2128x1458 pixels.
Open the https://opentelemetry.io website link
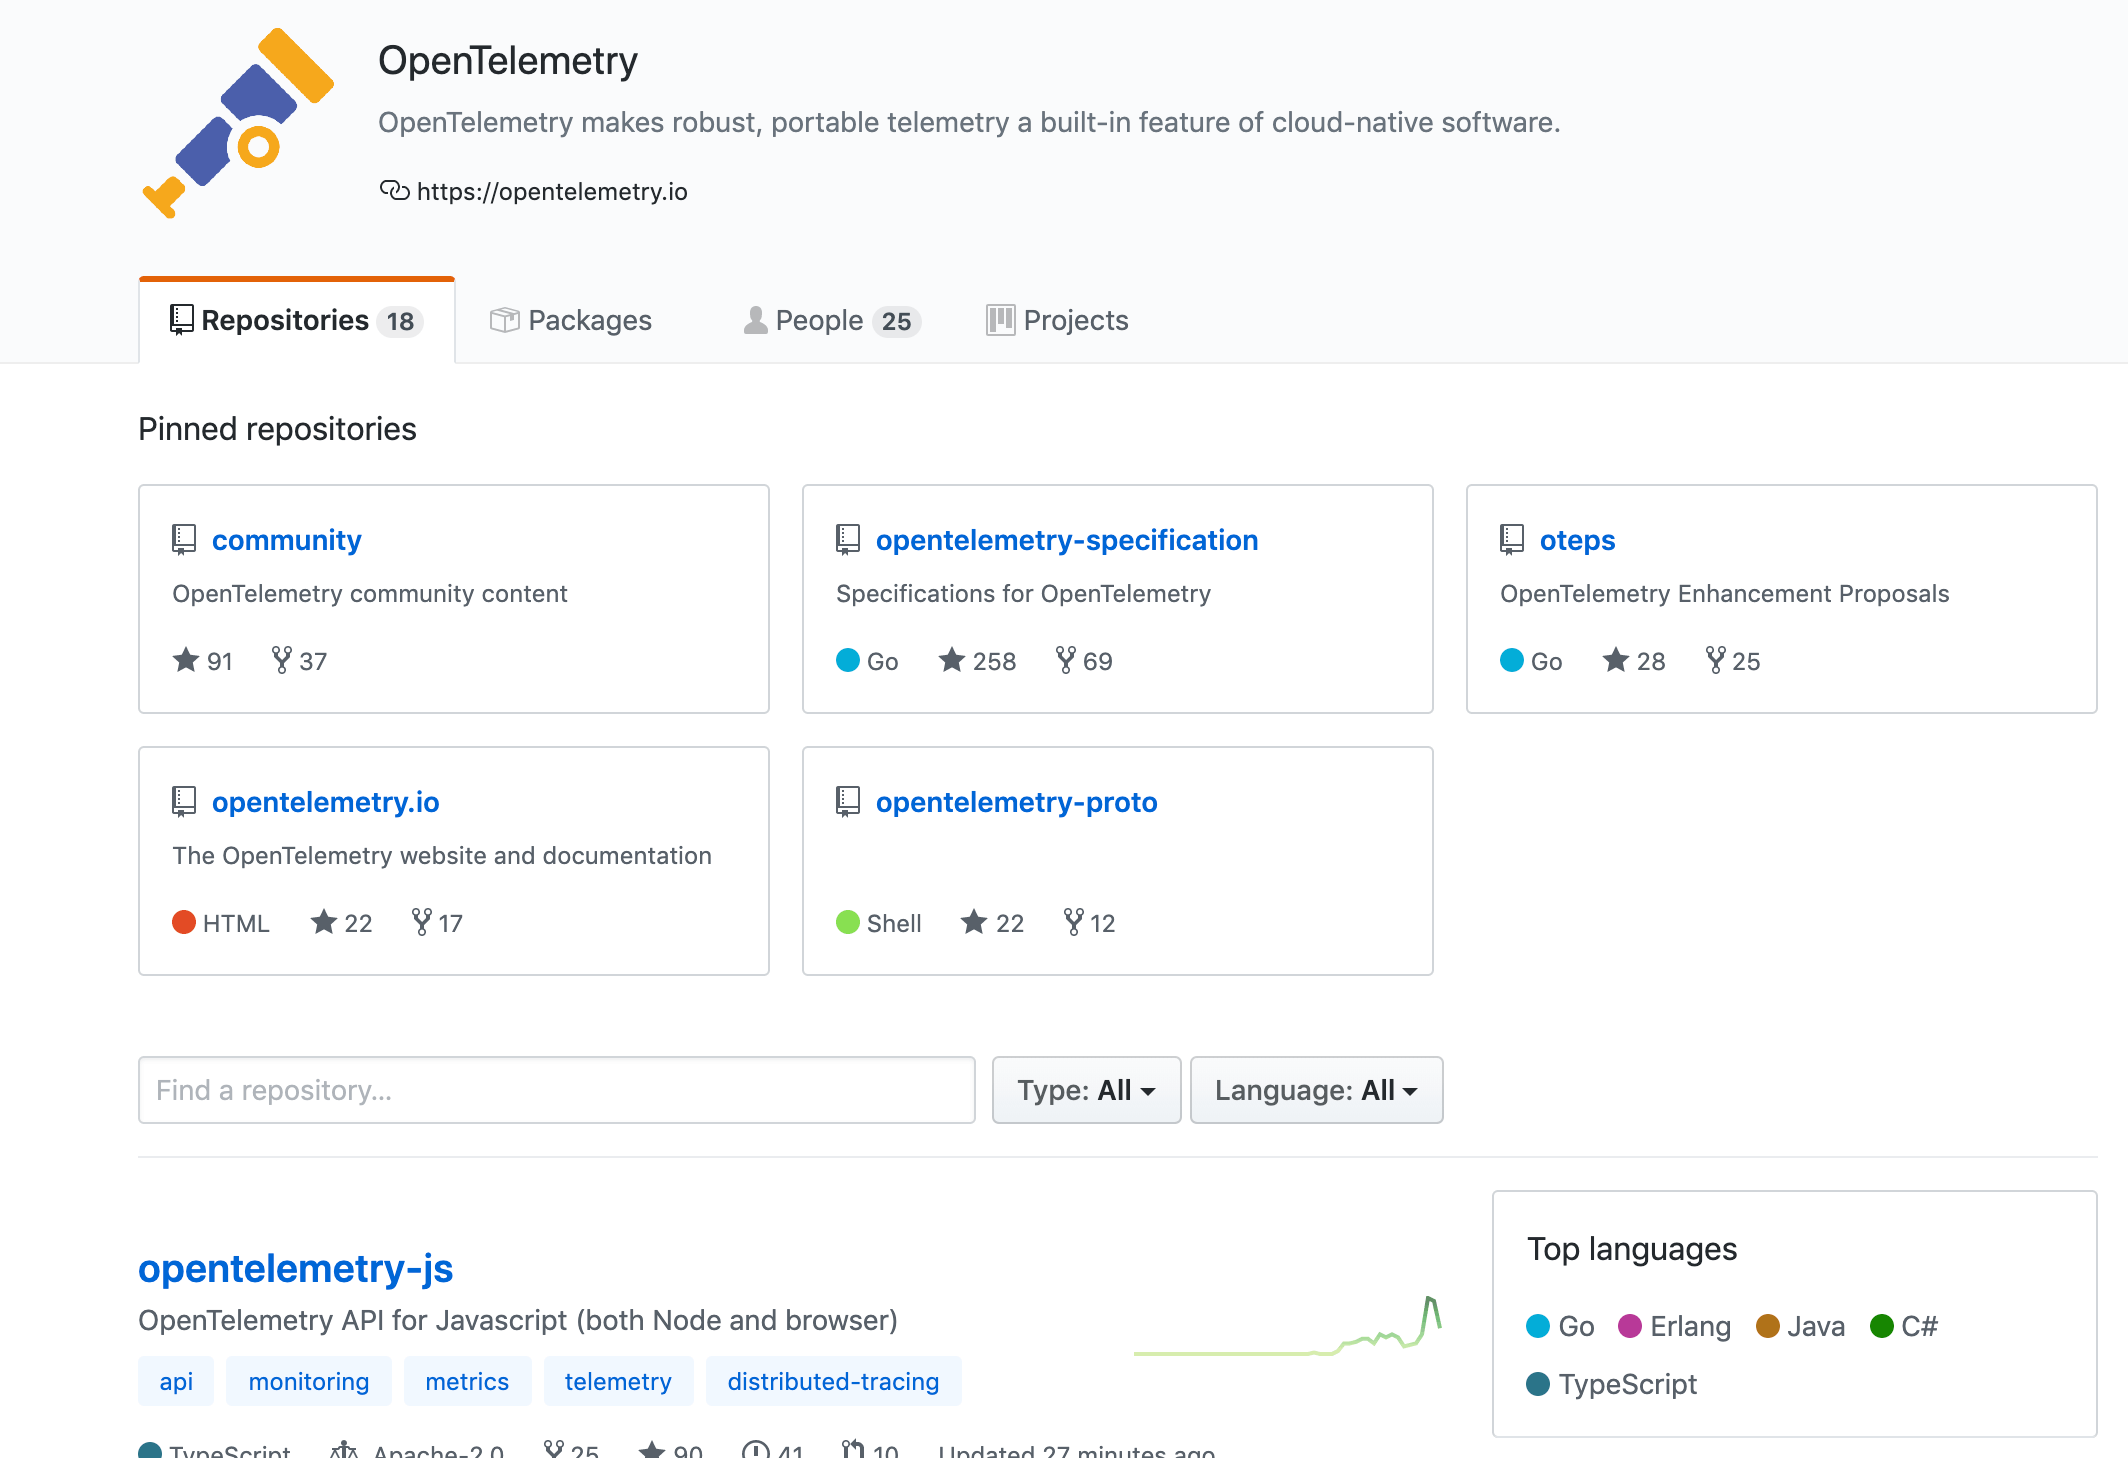pyautogui.click(x=551, y=191)
